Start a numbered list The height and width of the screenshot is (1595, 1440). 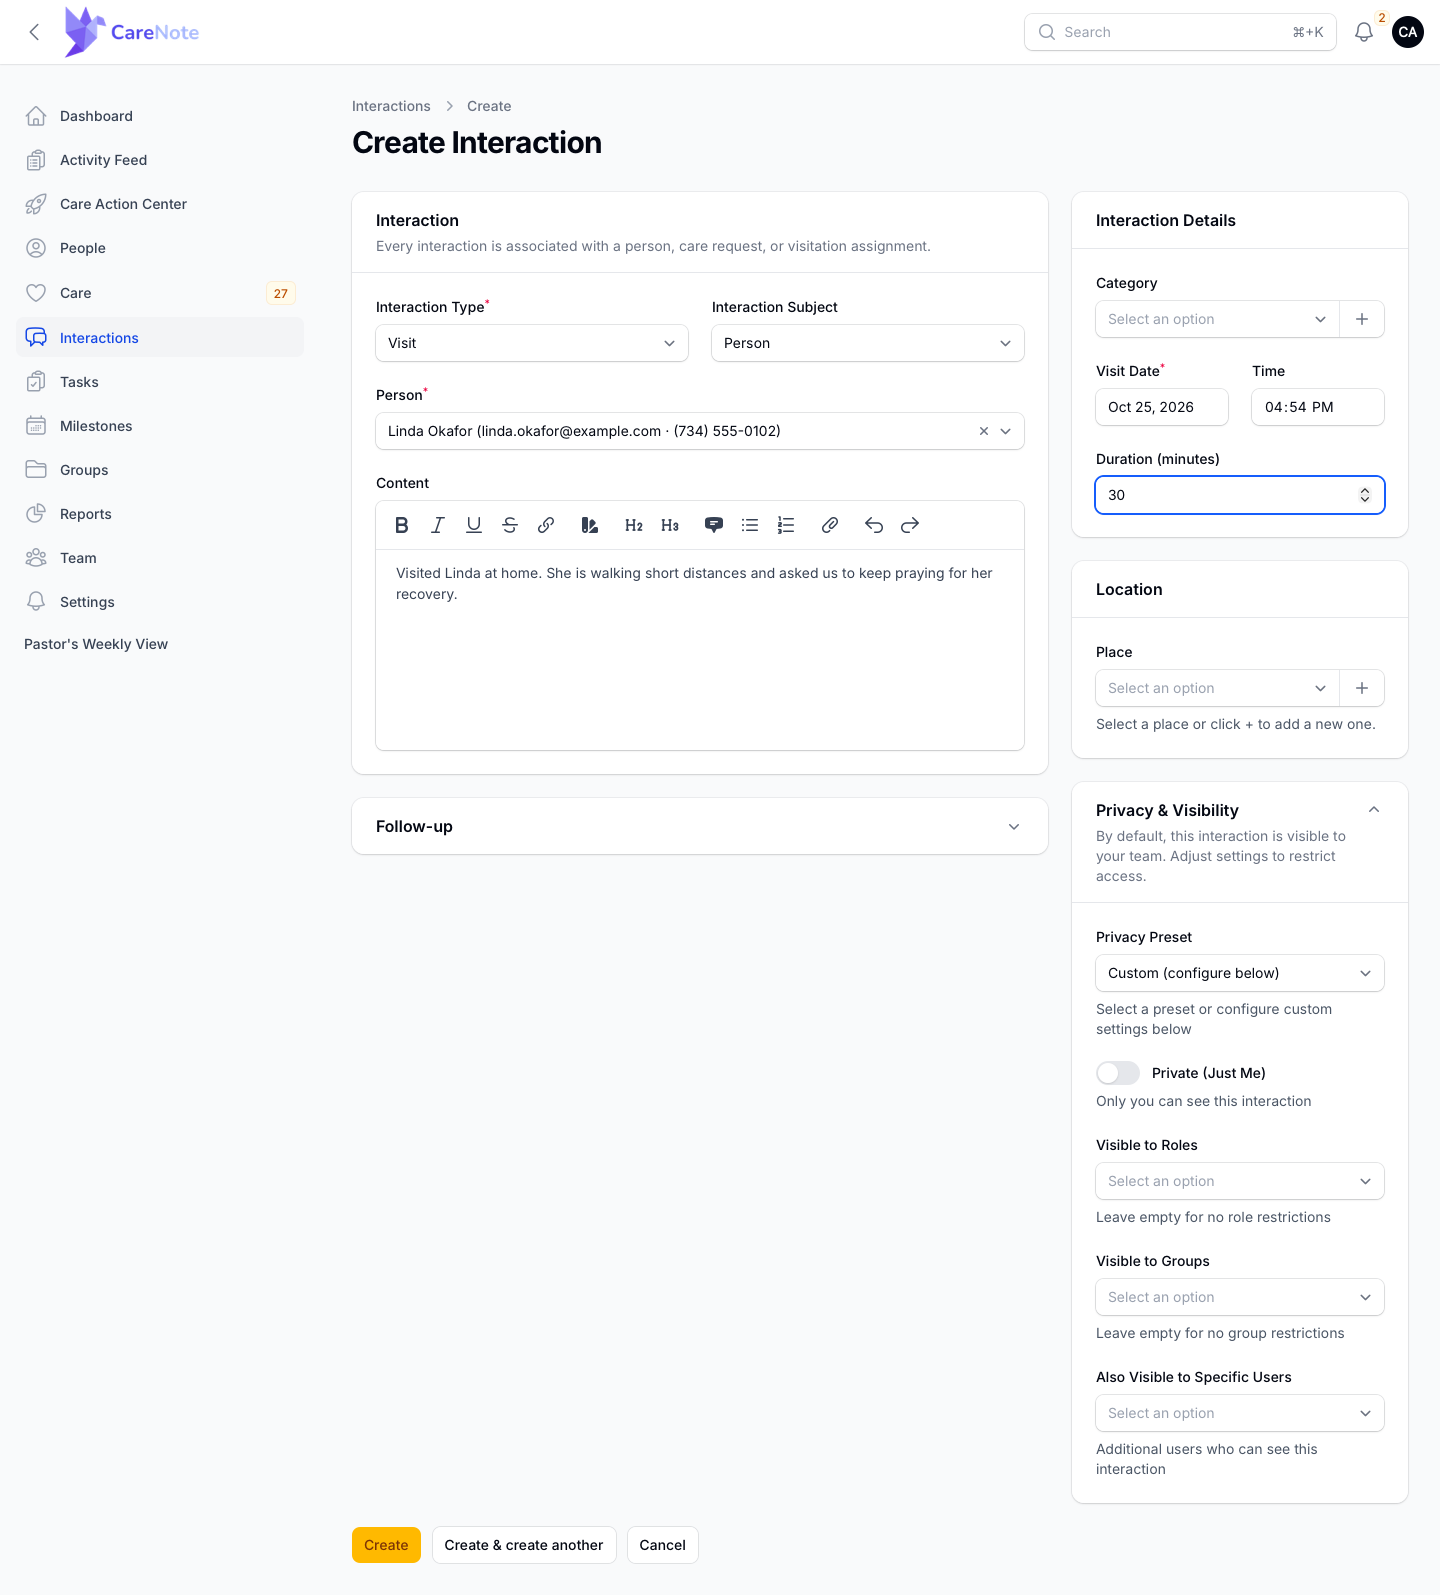pyautogui.click(x=786, y=525)
